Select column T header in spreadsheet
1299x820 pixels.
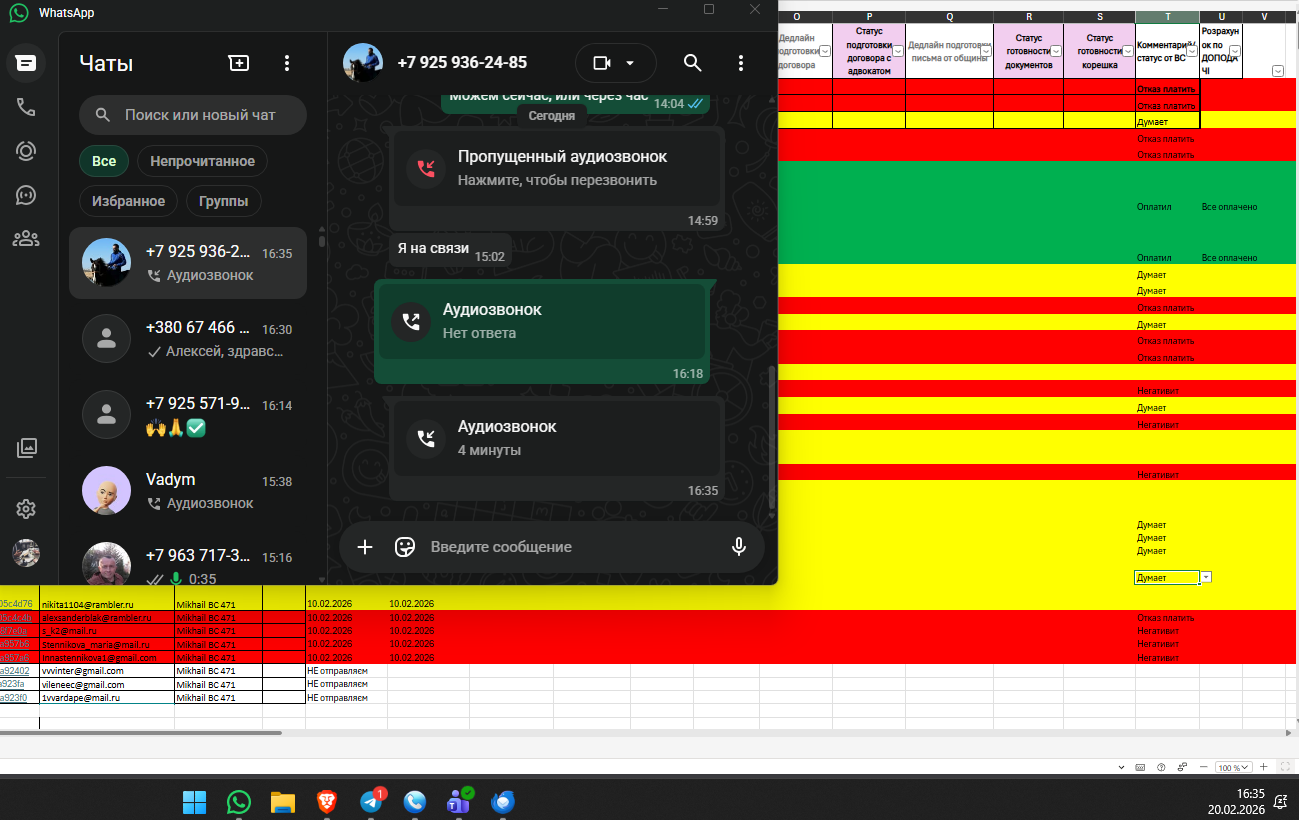click(x=1168, y=17)
